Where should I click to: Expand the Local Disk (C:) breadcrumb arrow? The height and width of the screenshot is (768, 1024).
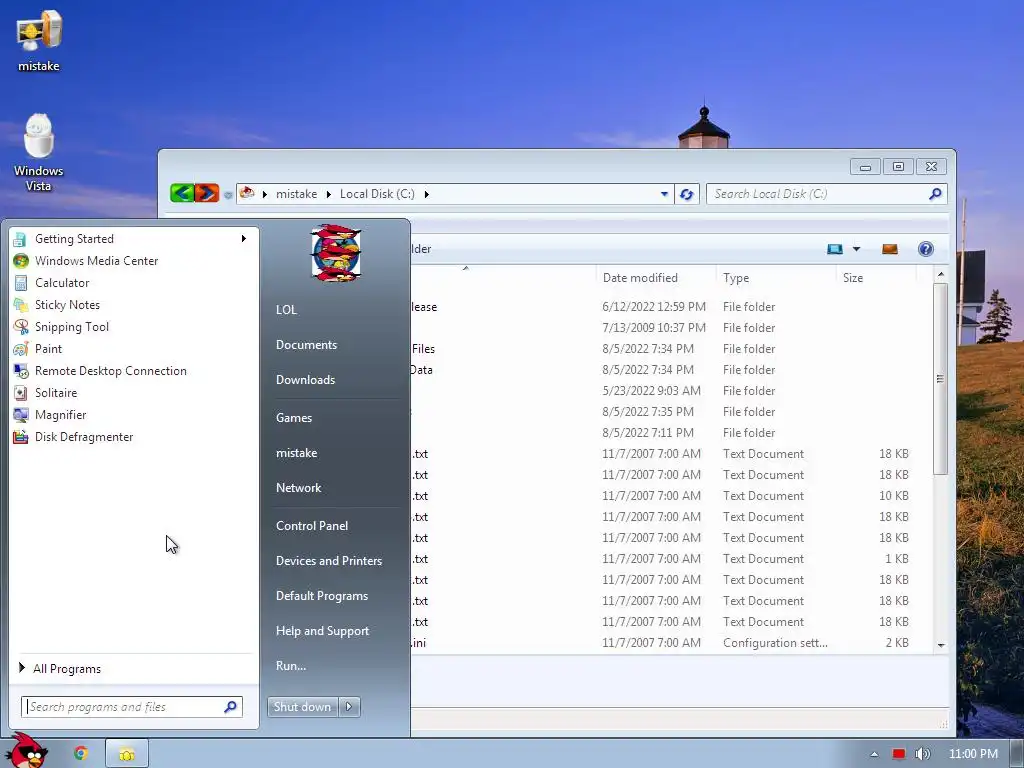[426, 194]
